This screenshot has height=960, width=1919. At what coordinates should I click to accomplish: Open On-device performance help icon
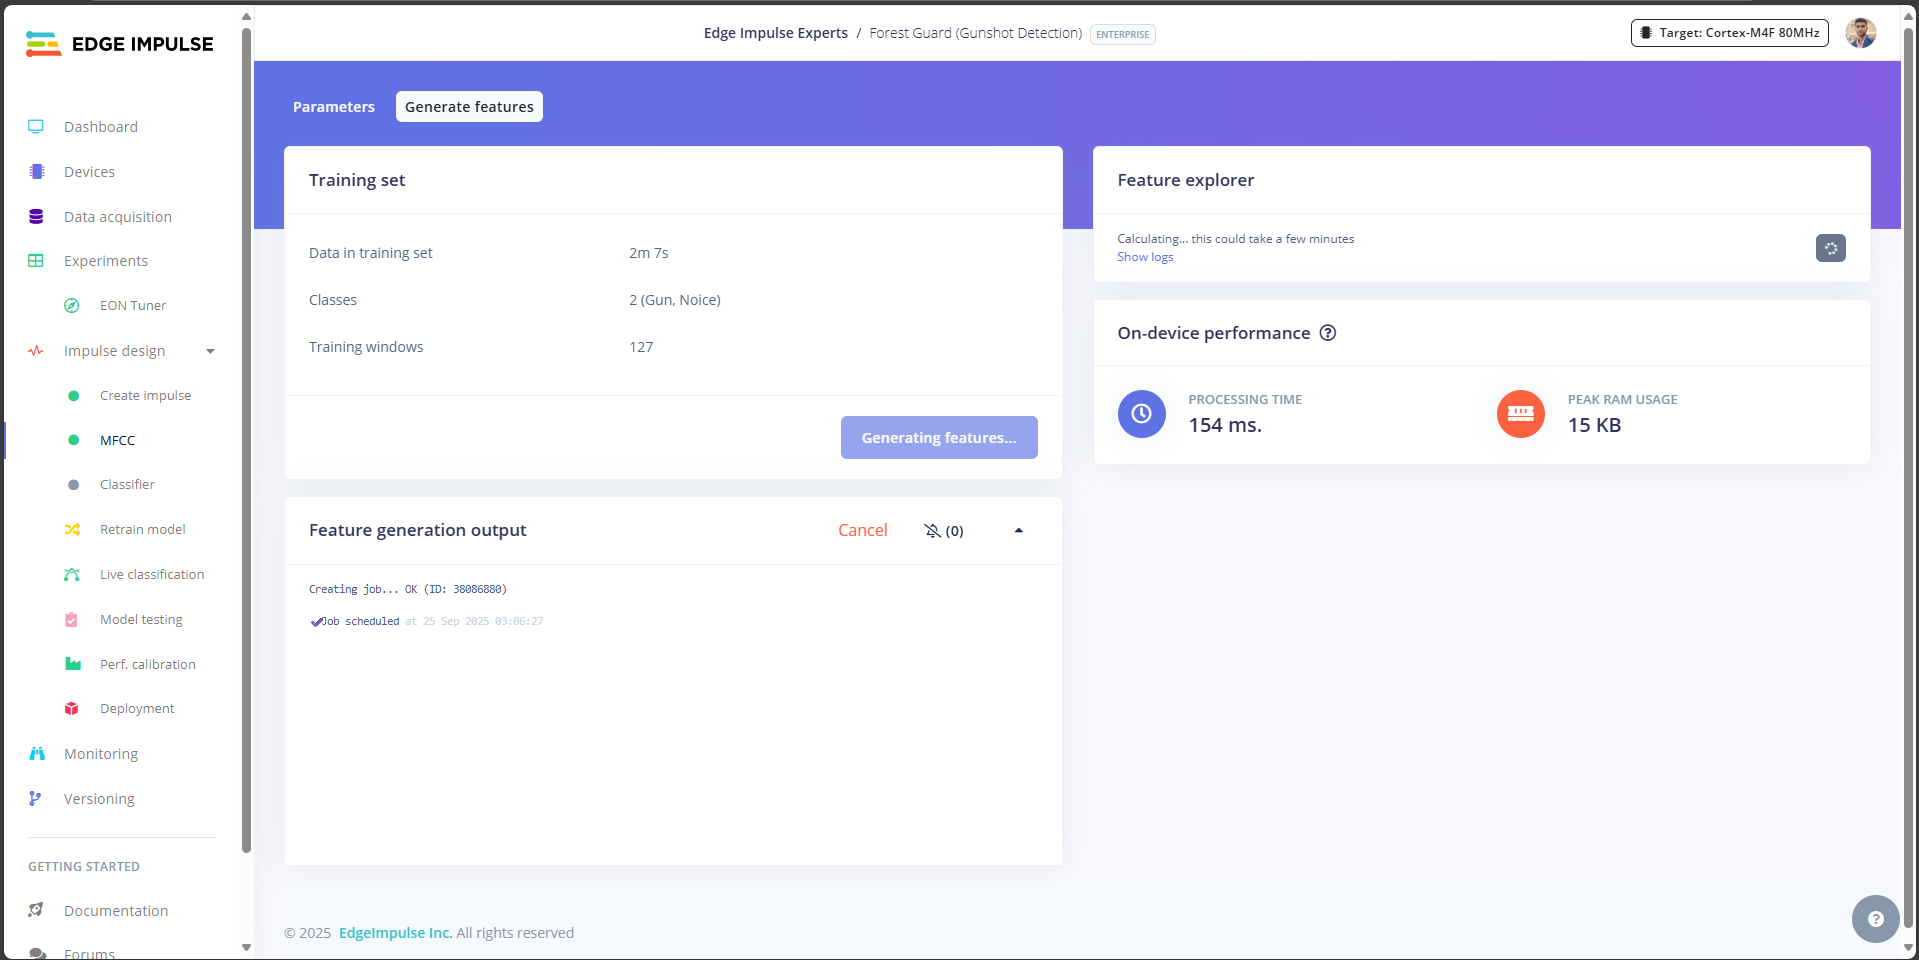(x=1328, y=333)
